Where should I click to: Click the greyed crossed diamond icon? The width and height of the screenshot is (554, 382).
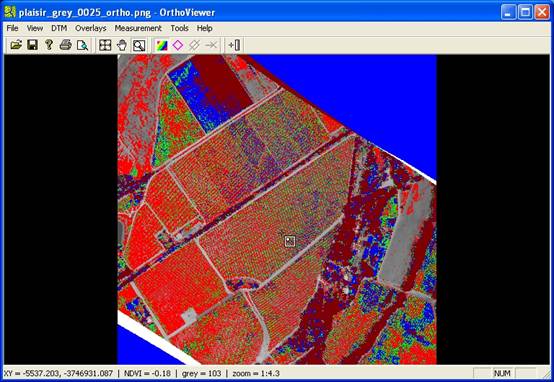point(194,45)
